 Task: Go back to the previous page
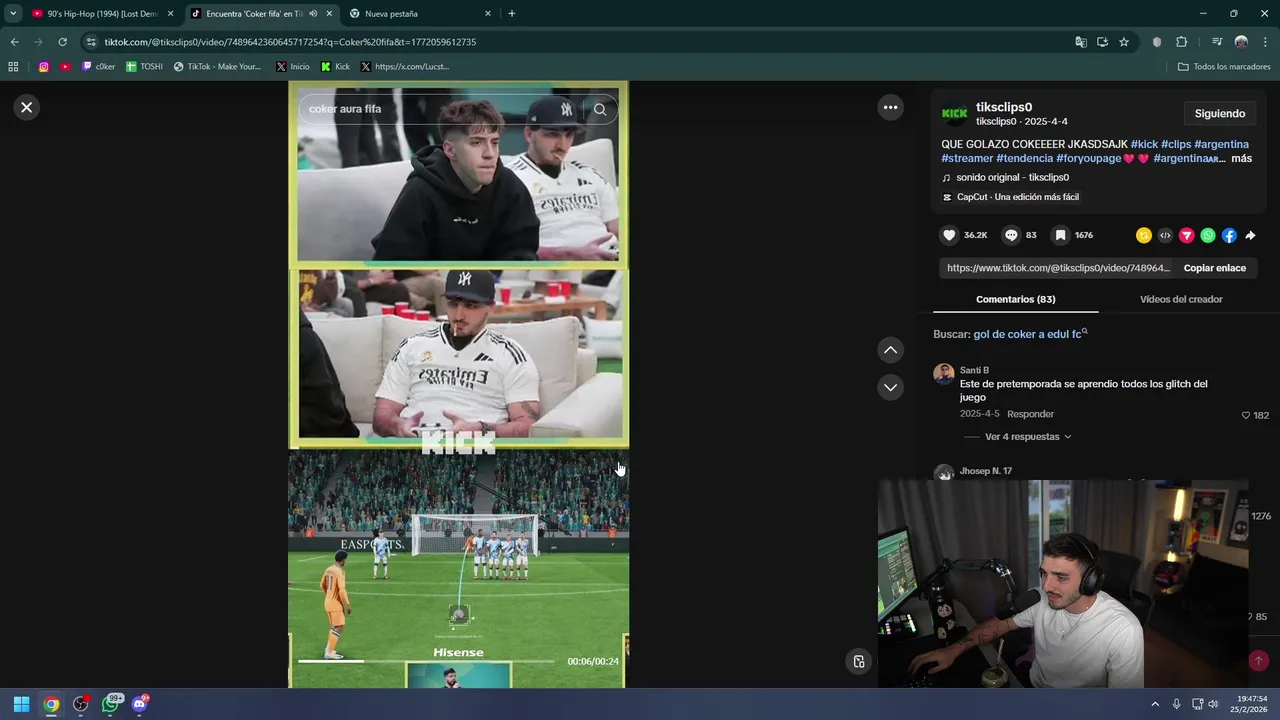14,42
